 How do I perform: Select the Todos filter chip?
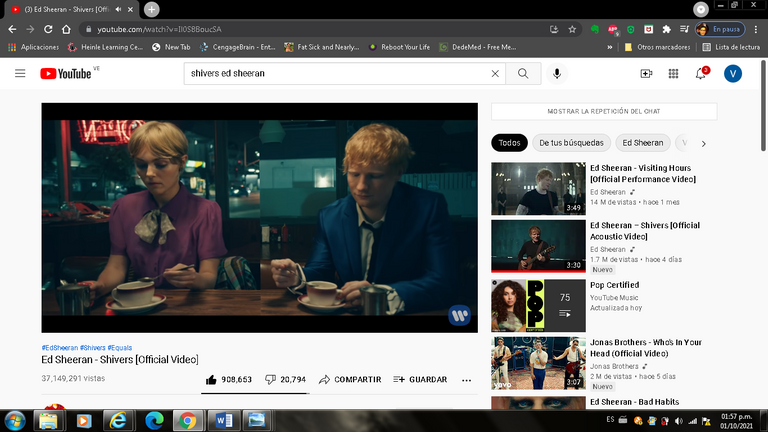(509, 143)
